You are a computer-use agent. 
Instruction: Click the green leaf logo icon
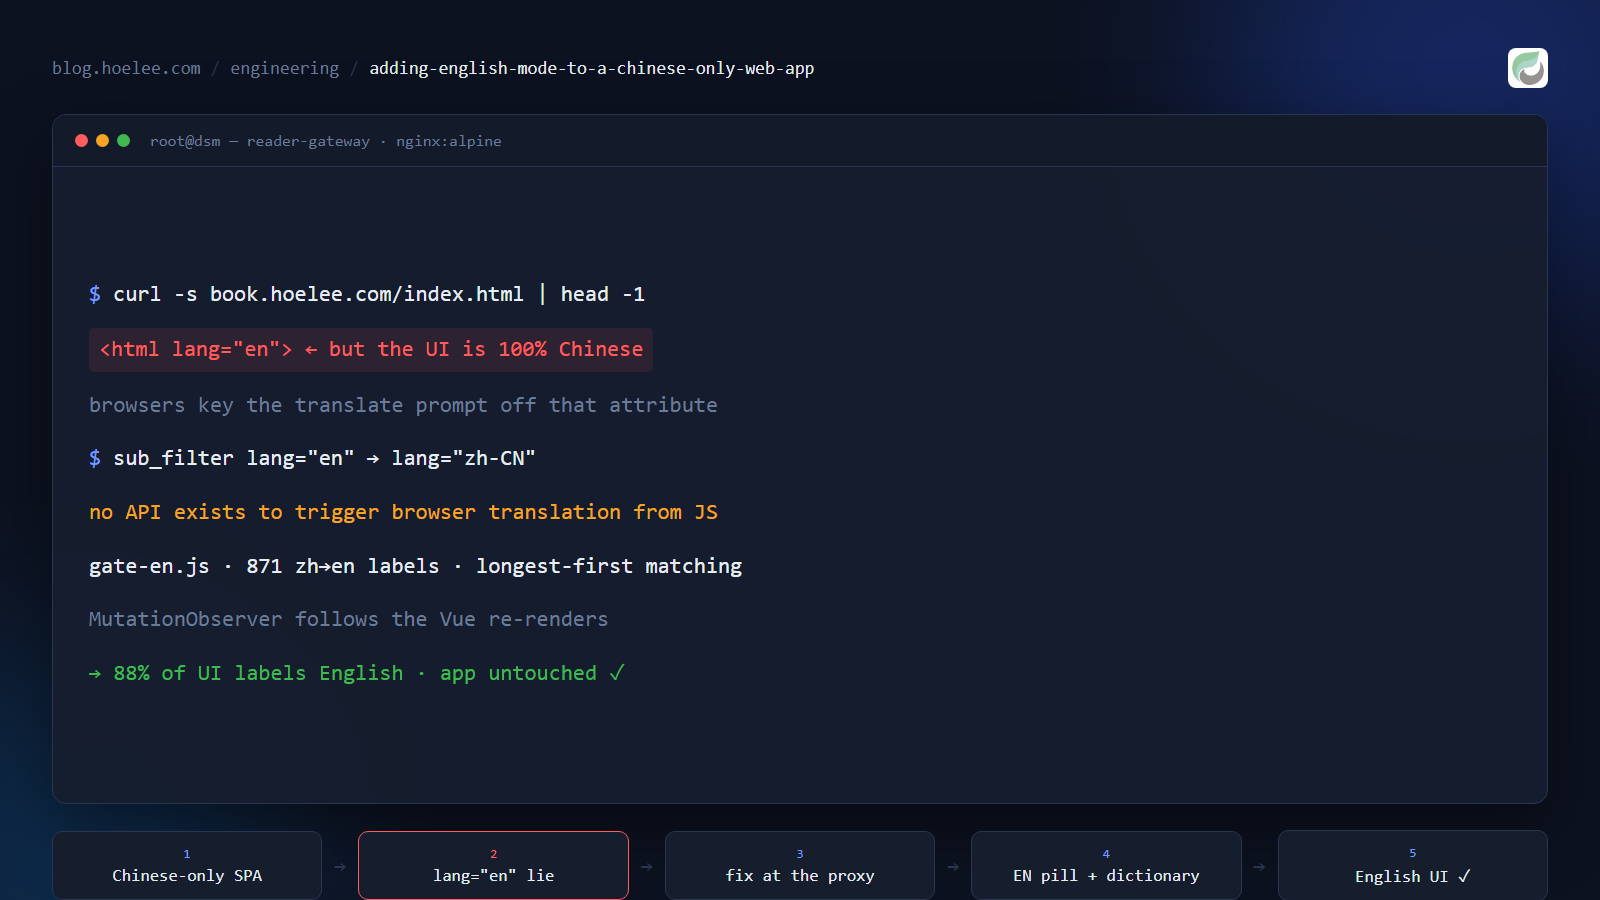1527,68
